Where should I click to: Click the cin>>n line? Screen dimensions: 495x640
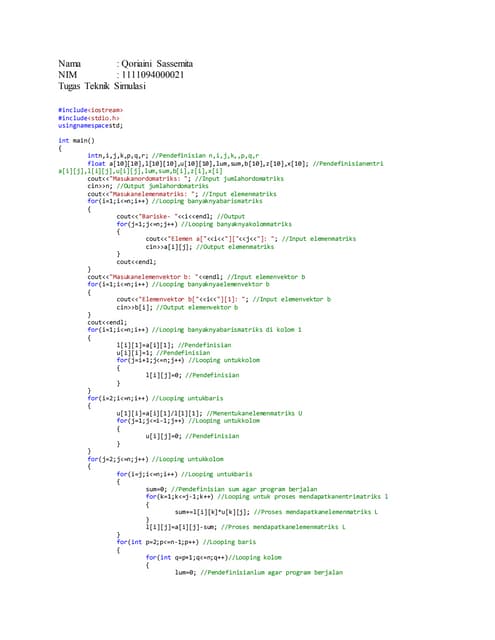[x=148, y=186]
